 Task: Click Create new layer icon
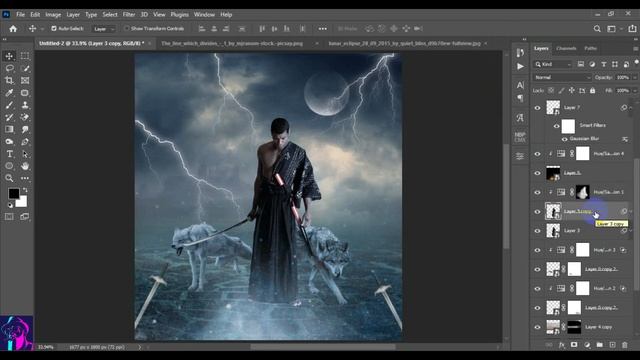pyautogui.click(x=612, y=345)
